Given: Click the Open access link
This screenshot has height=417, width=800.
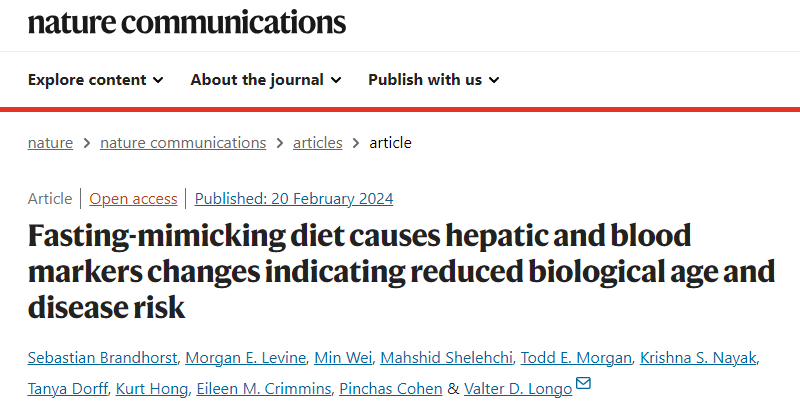Looking at the screenshot, I should pos(133,199).
